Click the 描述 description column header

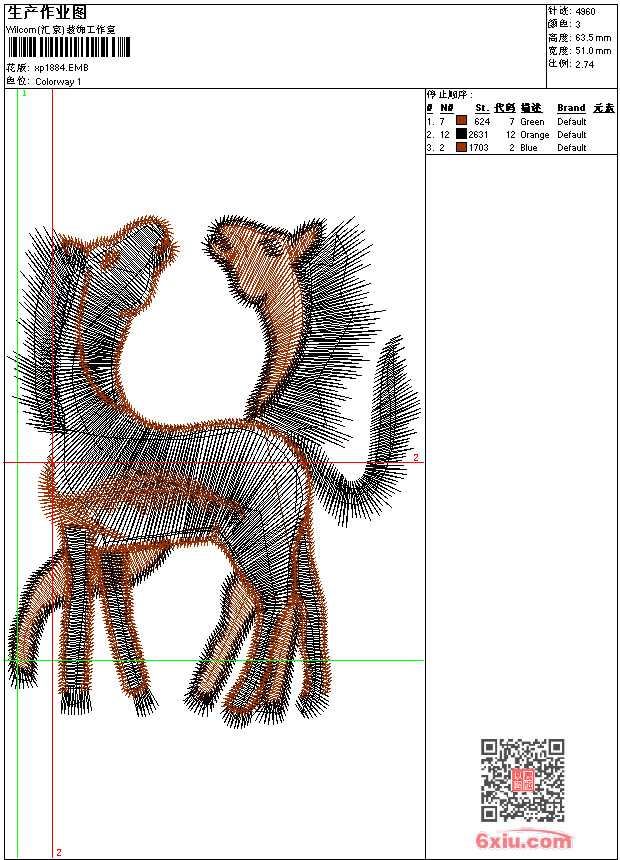[531, 108]
